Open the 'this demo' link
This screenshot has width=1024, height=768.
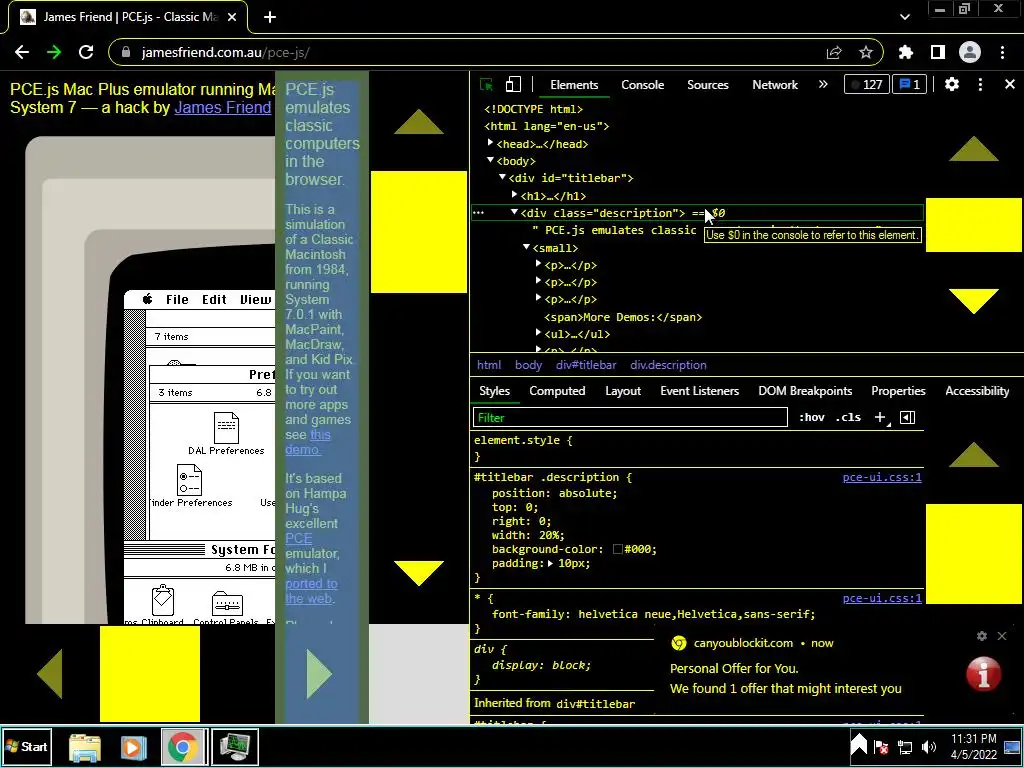tap(307, 442)
